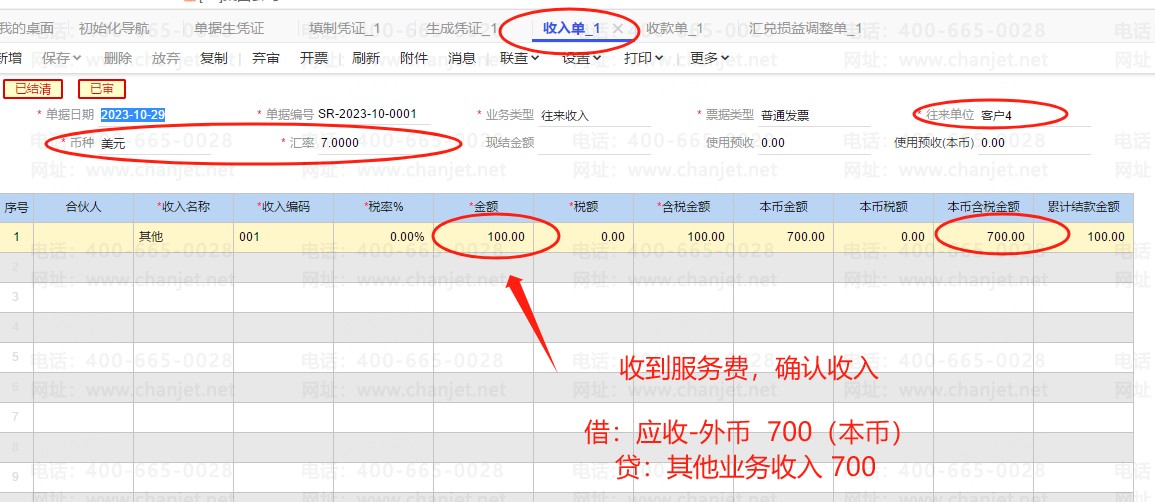This screenshot has height=502, width=1155.
Task: Open the 收款单_1 tab
Action: [674, 29]
